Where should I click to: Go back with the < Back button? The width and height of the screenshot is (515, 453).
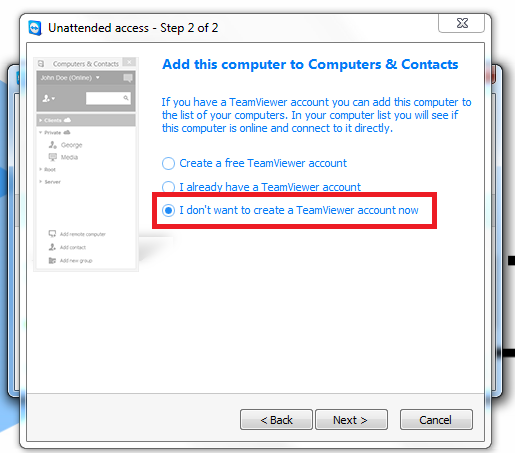[x=276, y=420]
